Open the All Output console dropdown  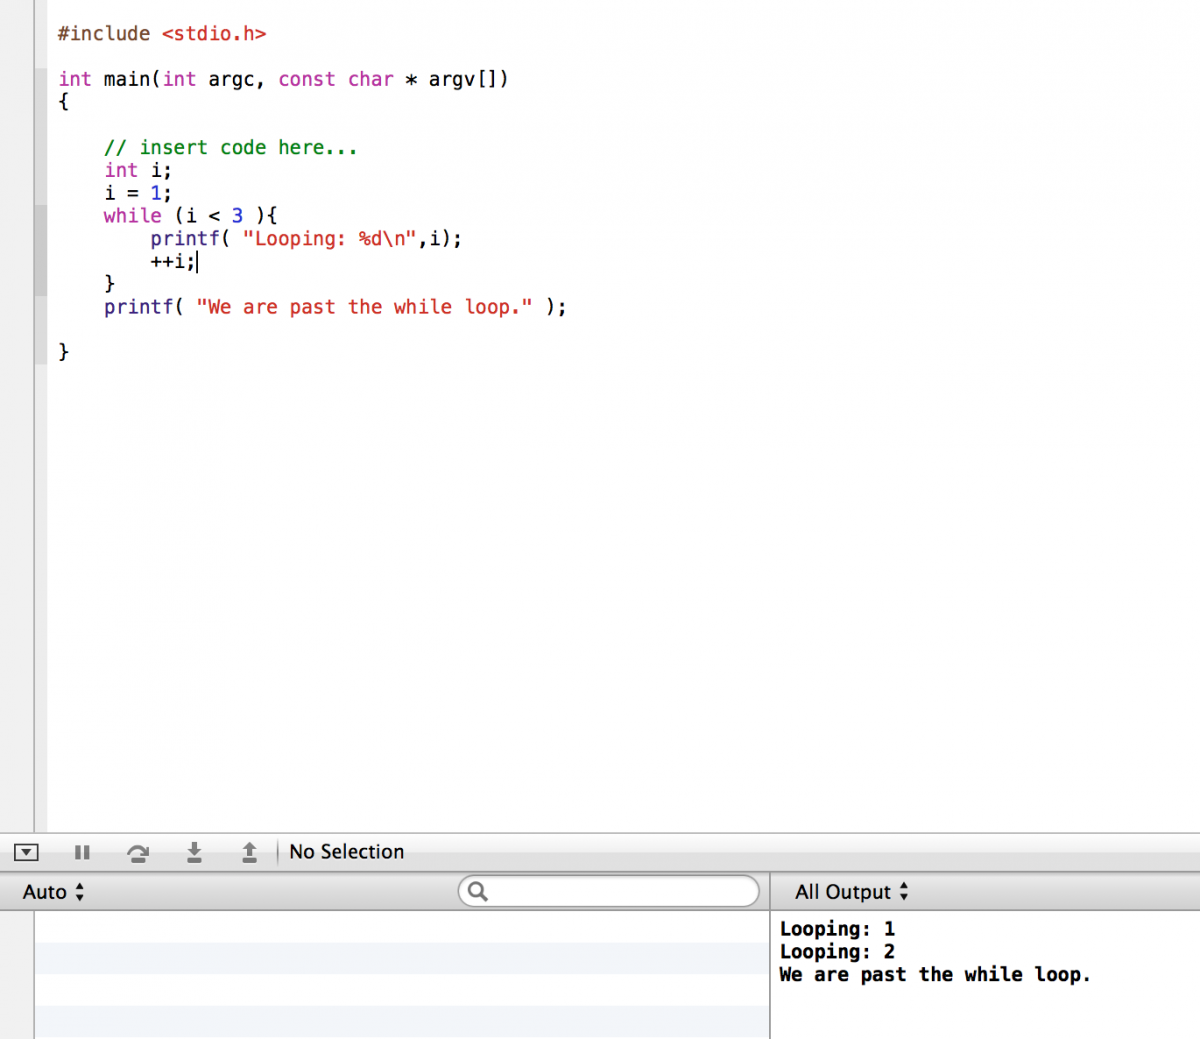(851, 892)
